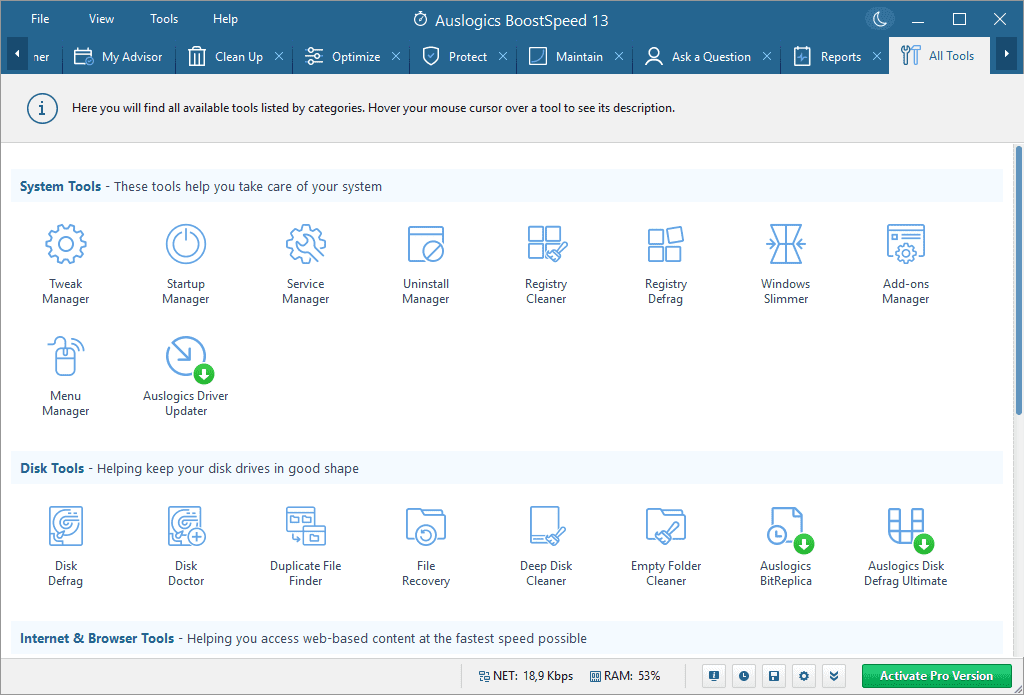
Task: Download Auslogics Disk Defrag Ultimate
Action: coord(906,546)
